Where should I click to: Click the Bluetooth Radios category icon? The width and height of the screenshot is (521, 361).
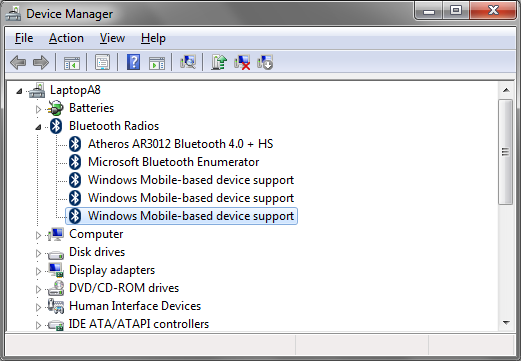pyautogui.click(x=56, y=126)
